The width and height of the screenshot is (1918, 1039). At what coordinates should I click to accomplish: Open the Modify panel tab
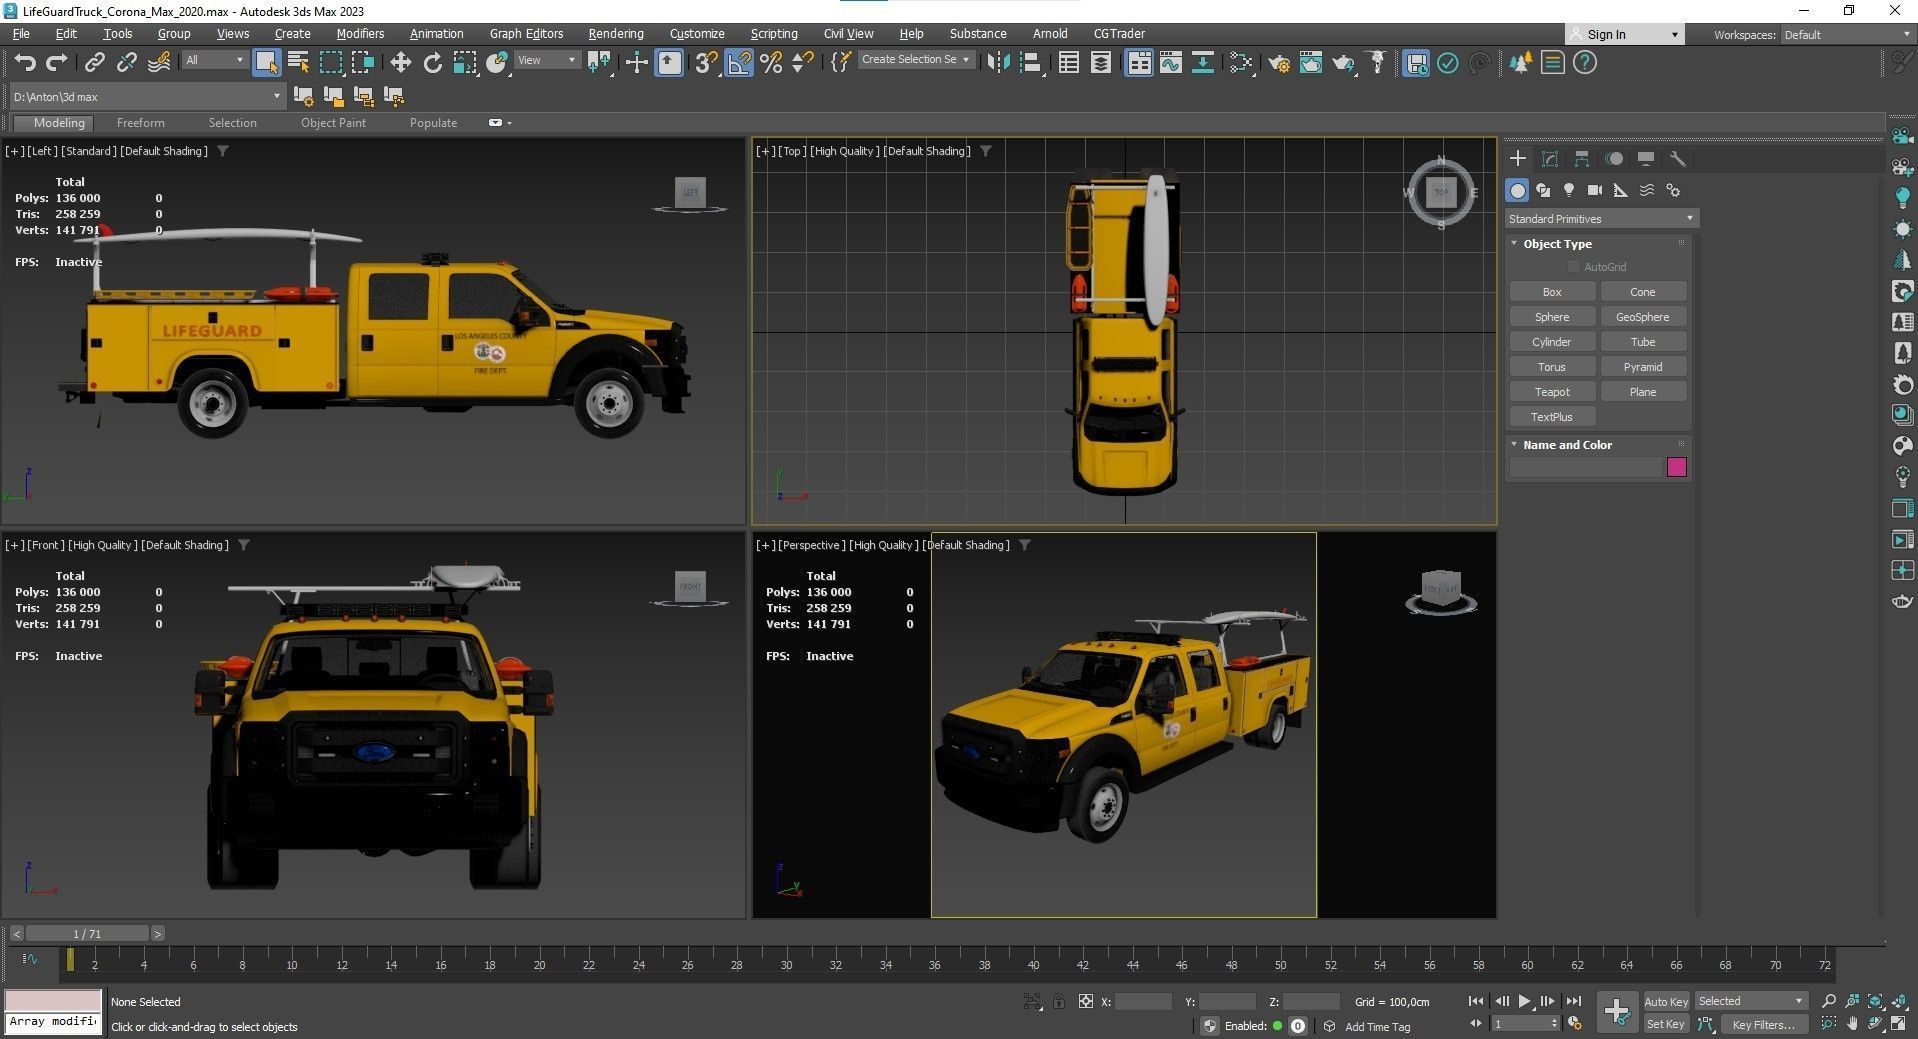pos(1549,159)
